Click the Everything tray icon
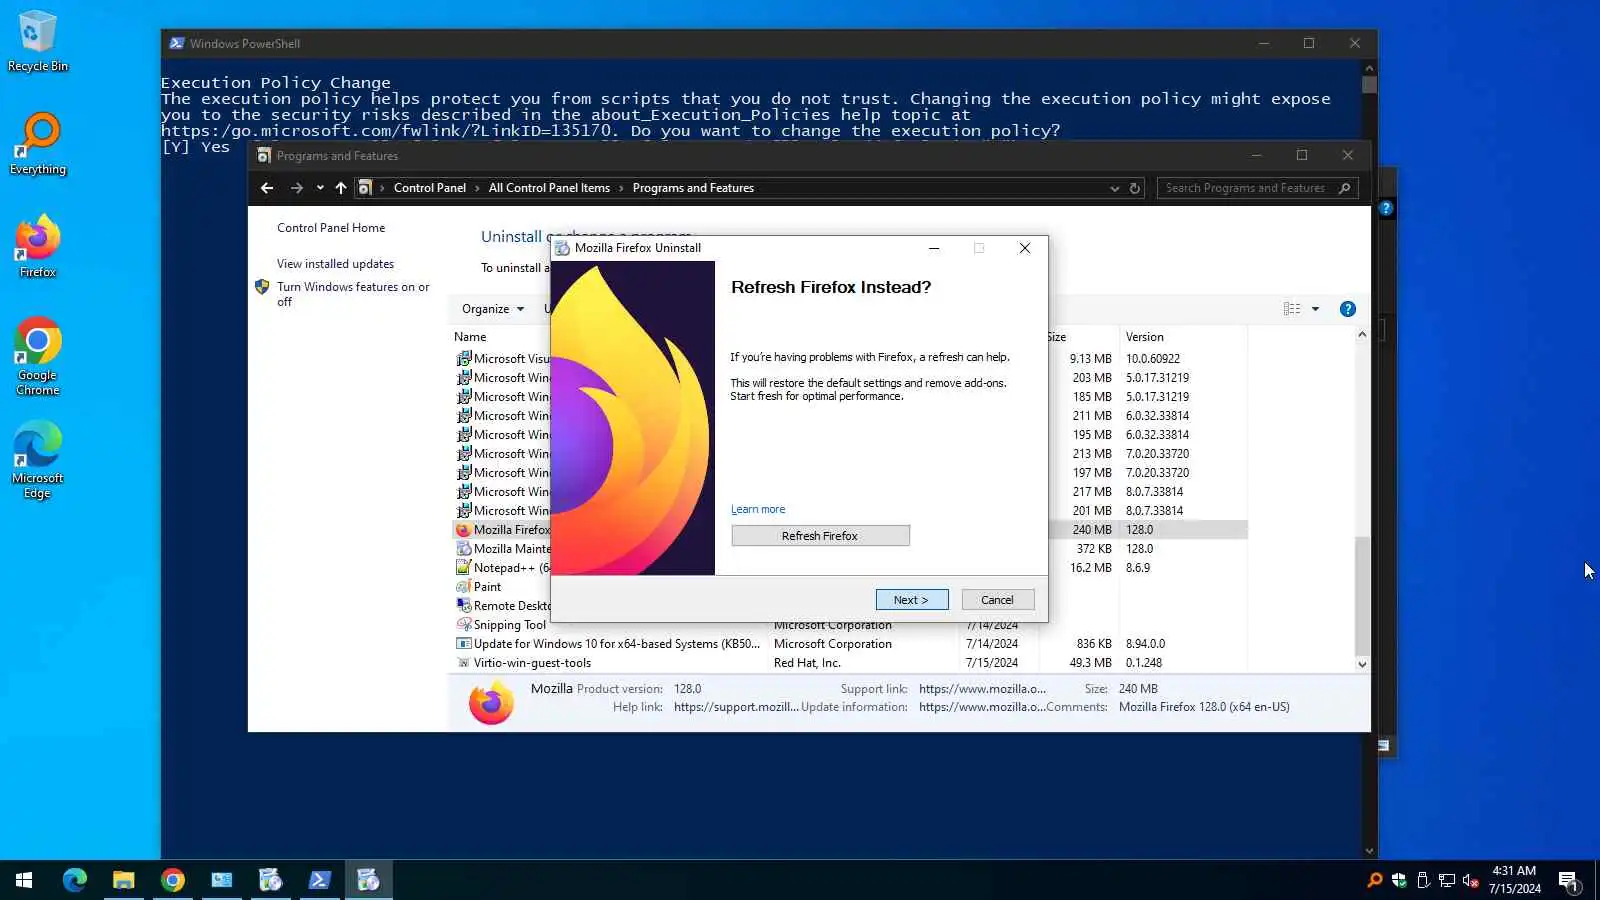 click(1375, 880)
